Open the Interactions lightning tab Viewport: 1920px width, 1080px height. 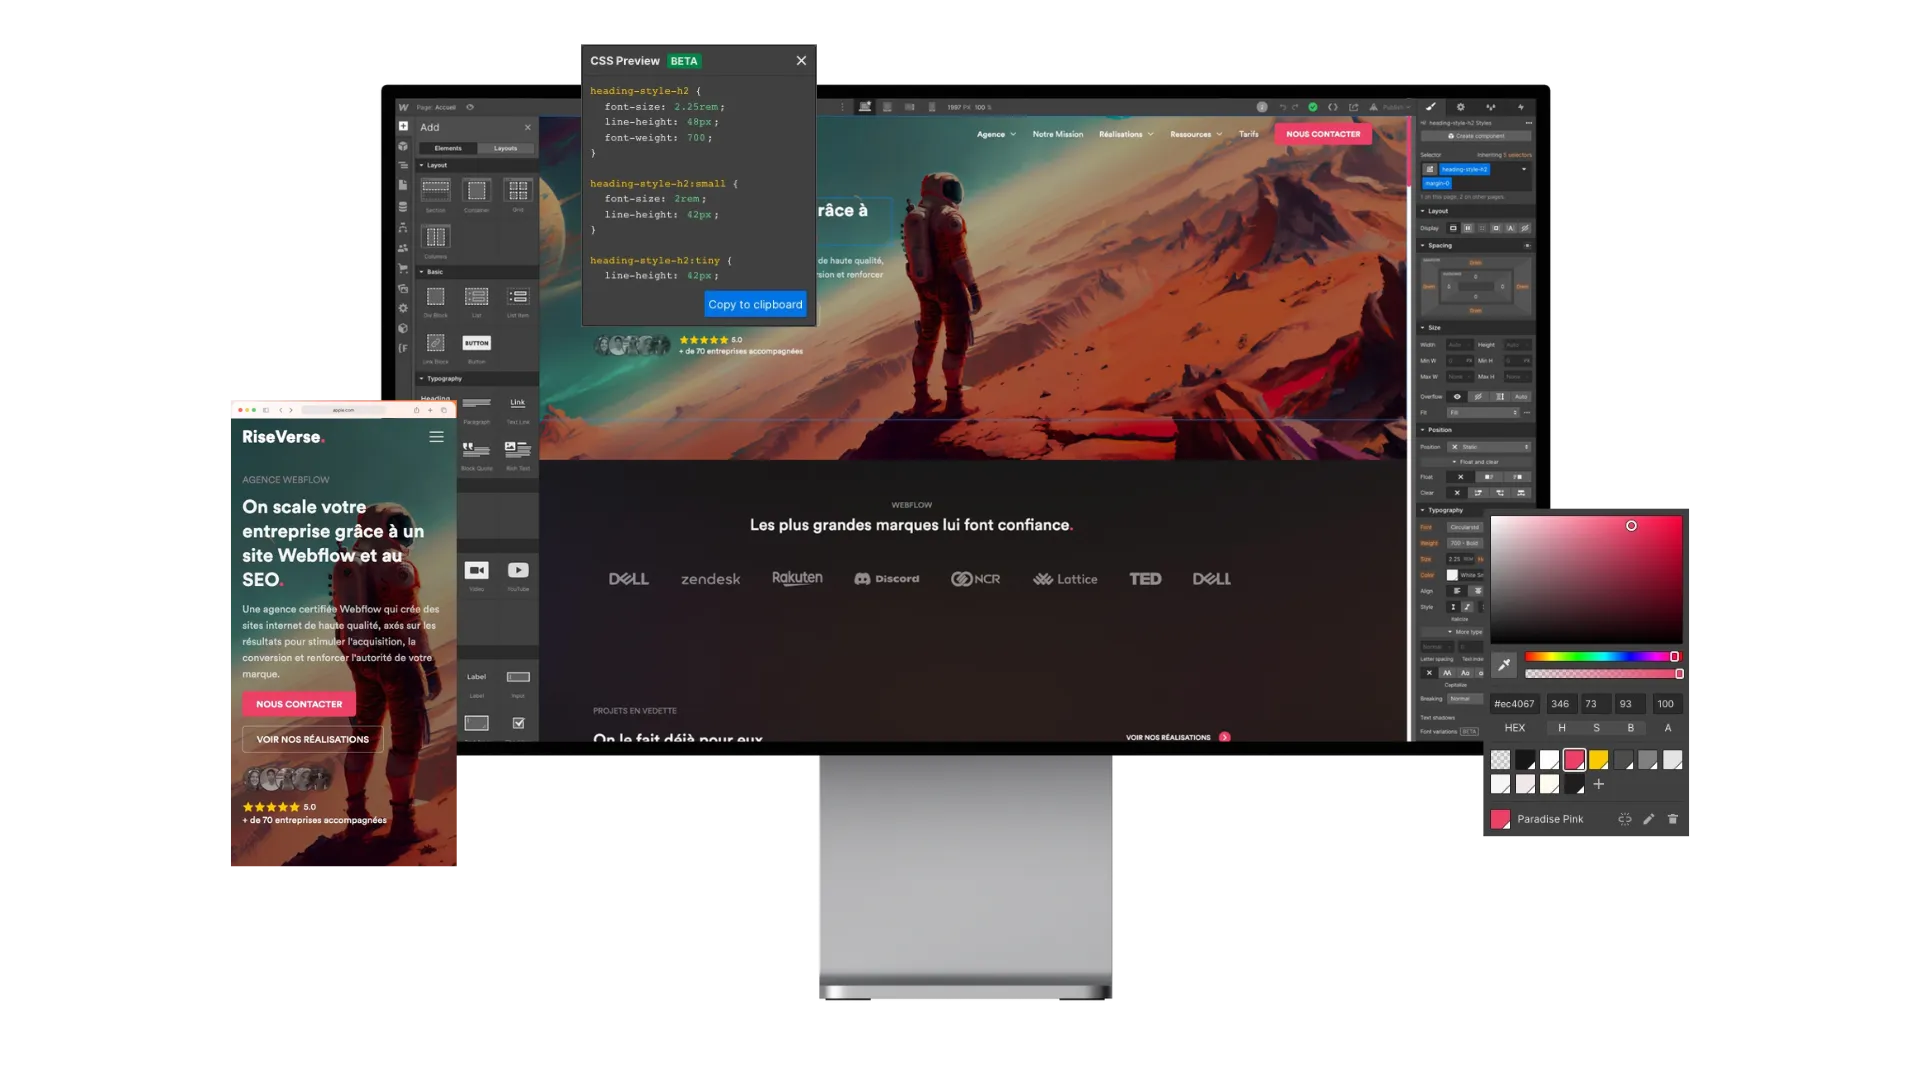pos(1521,107)
